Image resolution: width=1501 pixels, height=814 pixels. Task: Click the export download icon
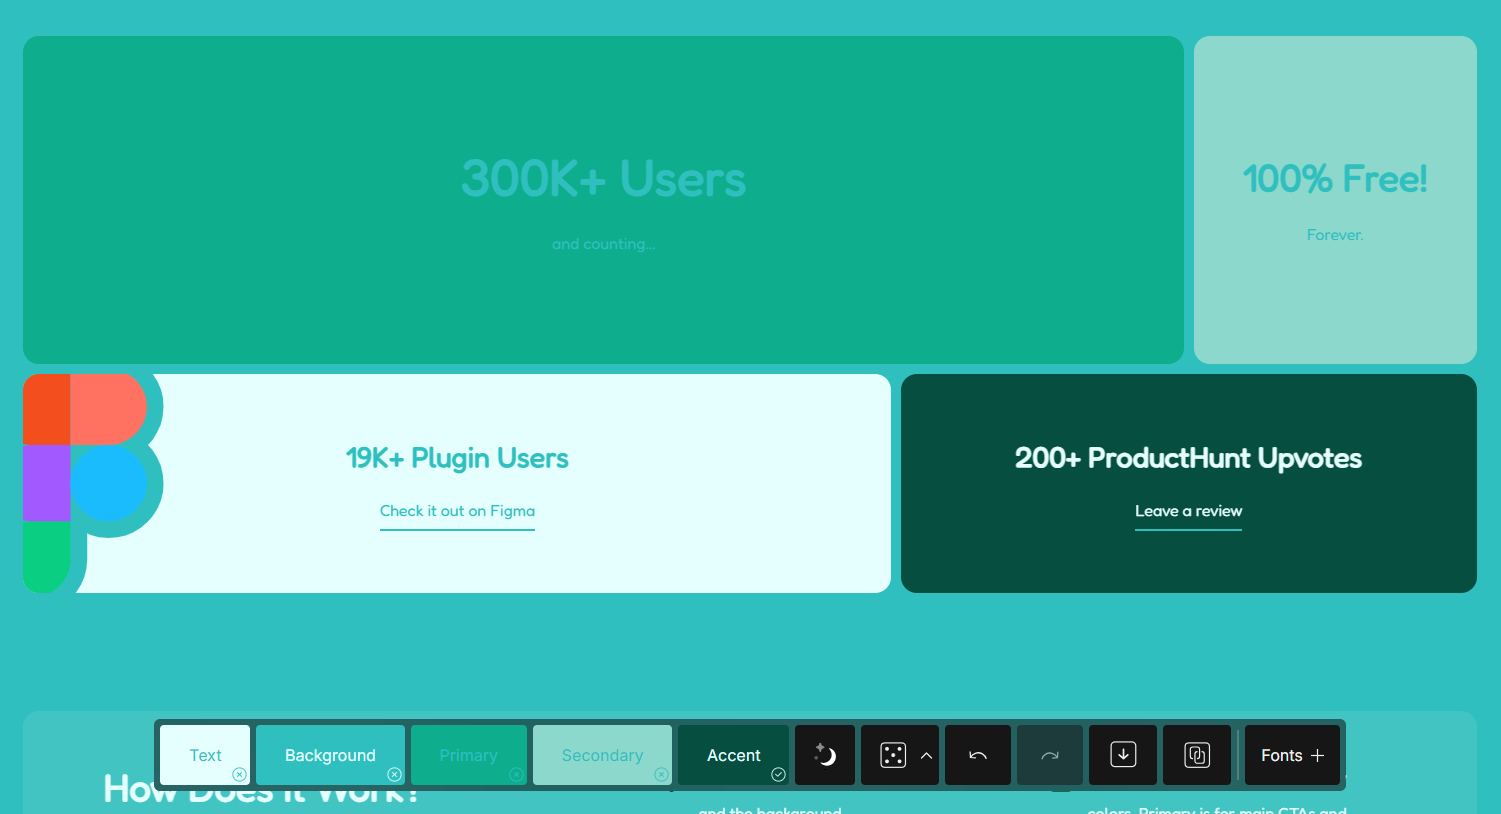[1123, 755]
